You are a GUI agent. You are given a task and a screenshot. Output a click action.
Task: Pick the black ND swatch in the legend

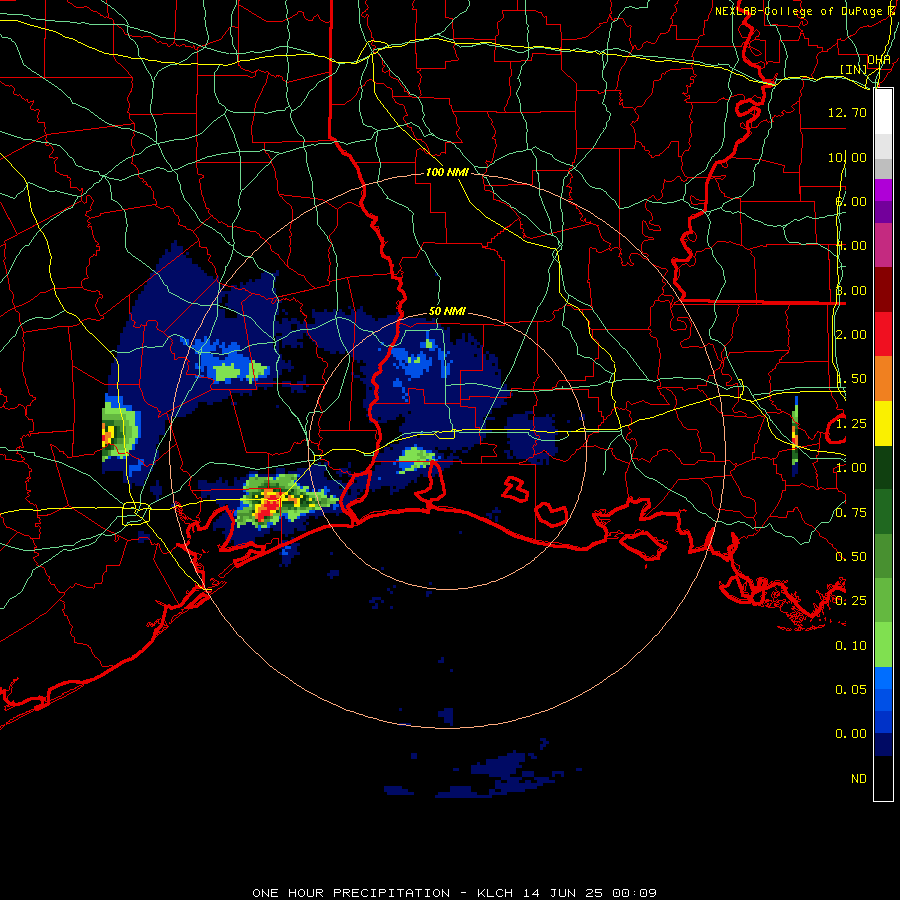pos(883,778)
